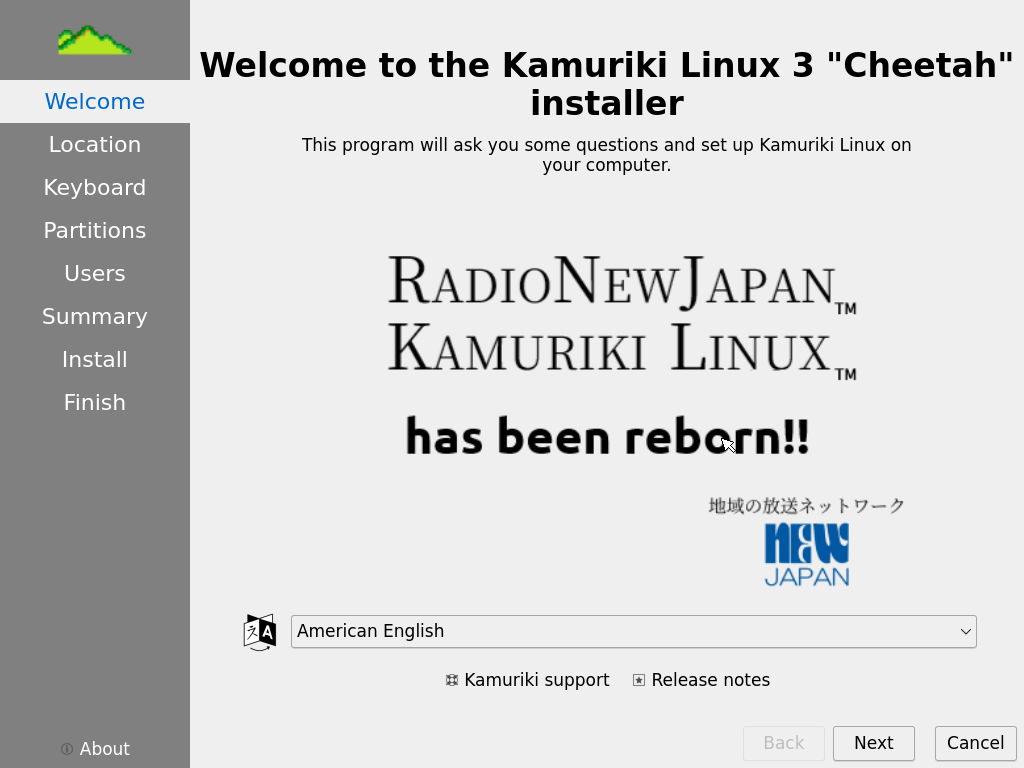This screenshot has height=768, width=1024.
Task: Select the Partitions step in sidebar
Action: point(95,231)
